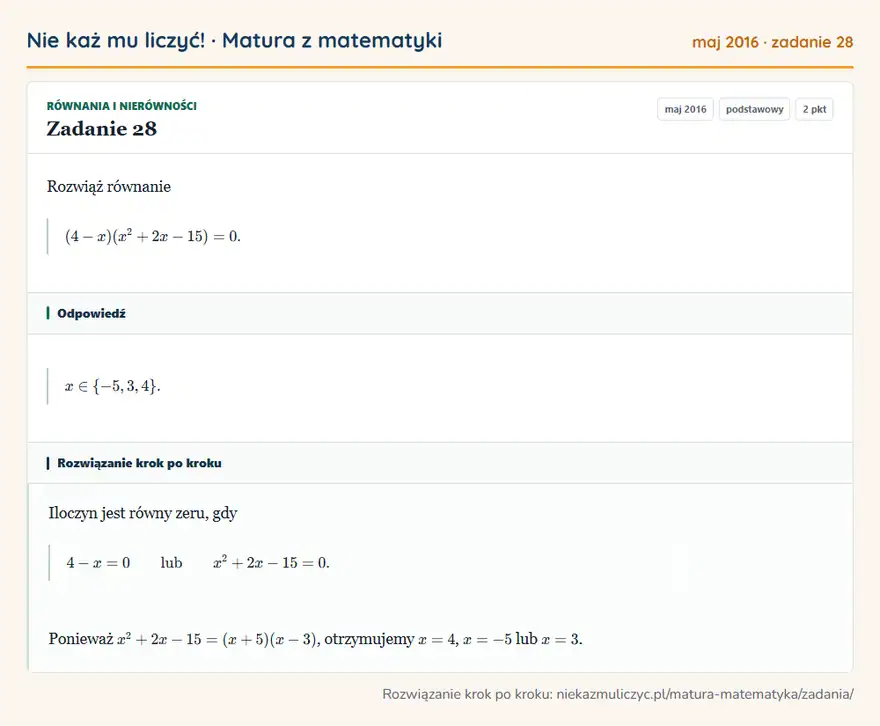Click the '4 − x = 0' expression
The image size is (880, 726).
coord(98,563)
